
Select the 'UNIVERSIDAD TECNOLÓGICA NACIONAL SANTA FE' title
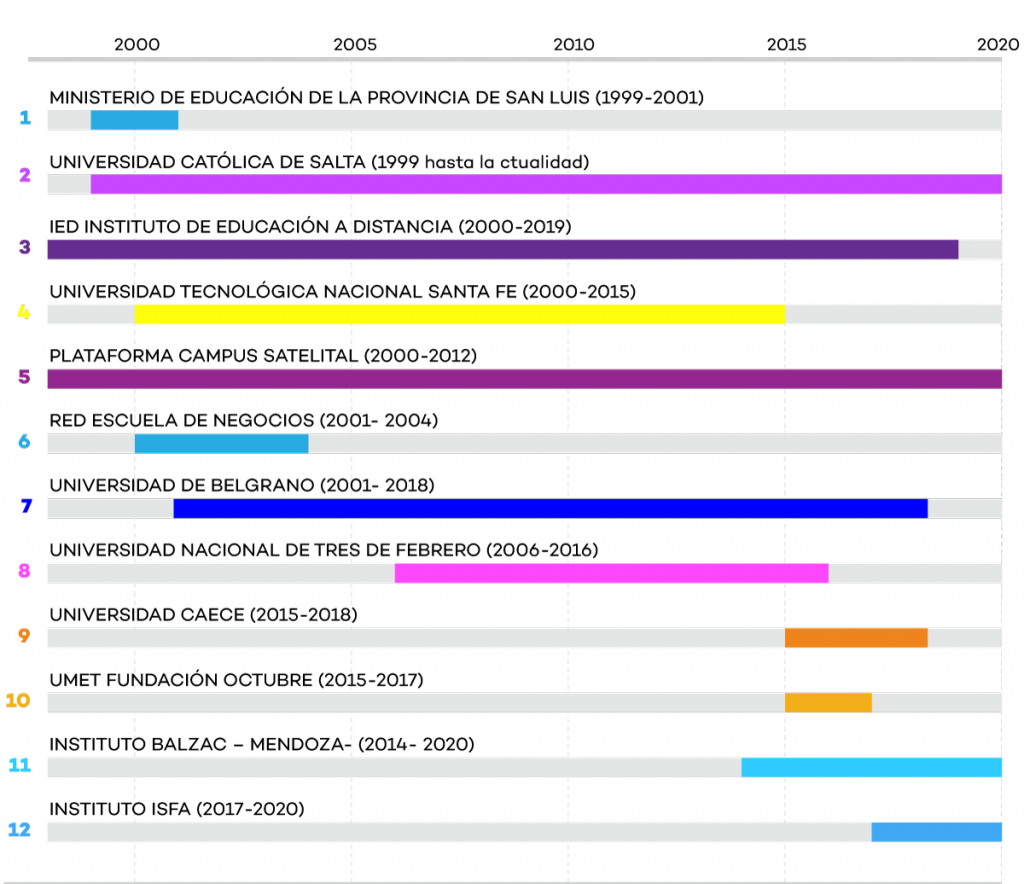[x=283, y=291]
